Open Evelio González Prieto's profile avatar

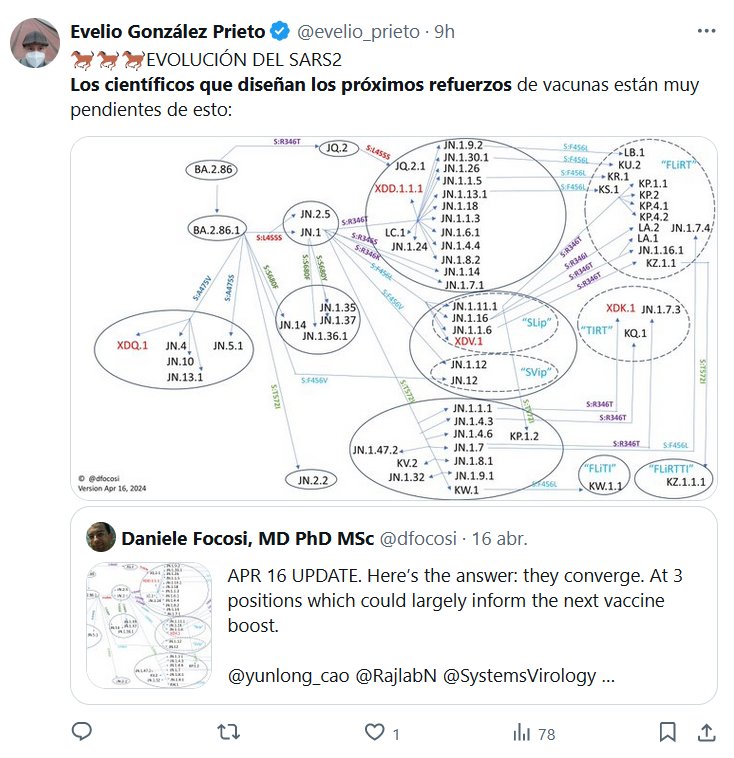pyautogui.click(x=34, y=43)
